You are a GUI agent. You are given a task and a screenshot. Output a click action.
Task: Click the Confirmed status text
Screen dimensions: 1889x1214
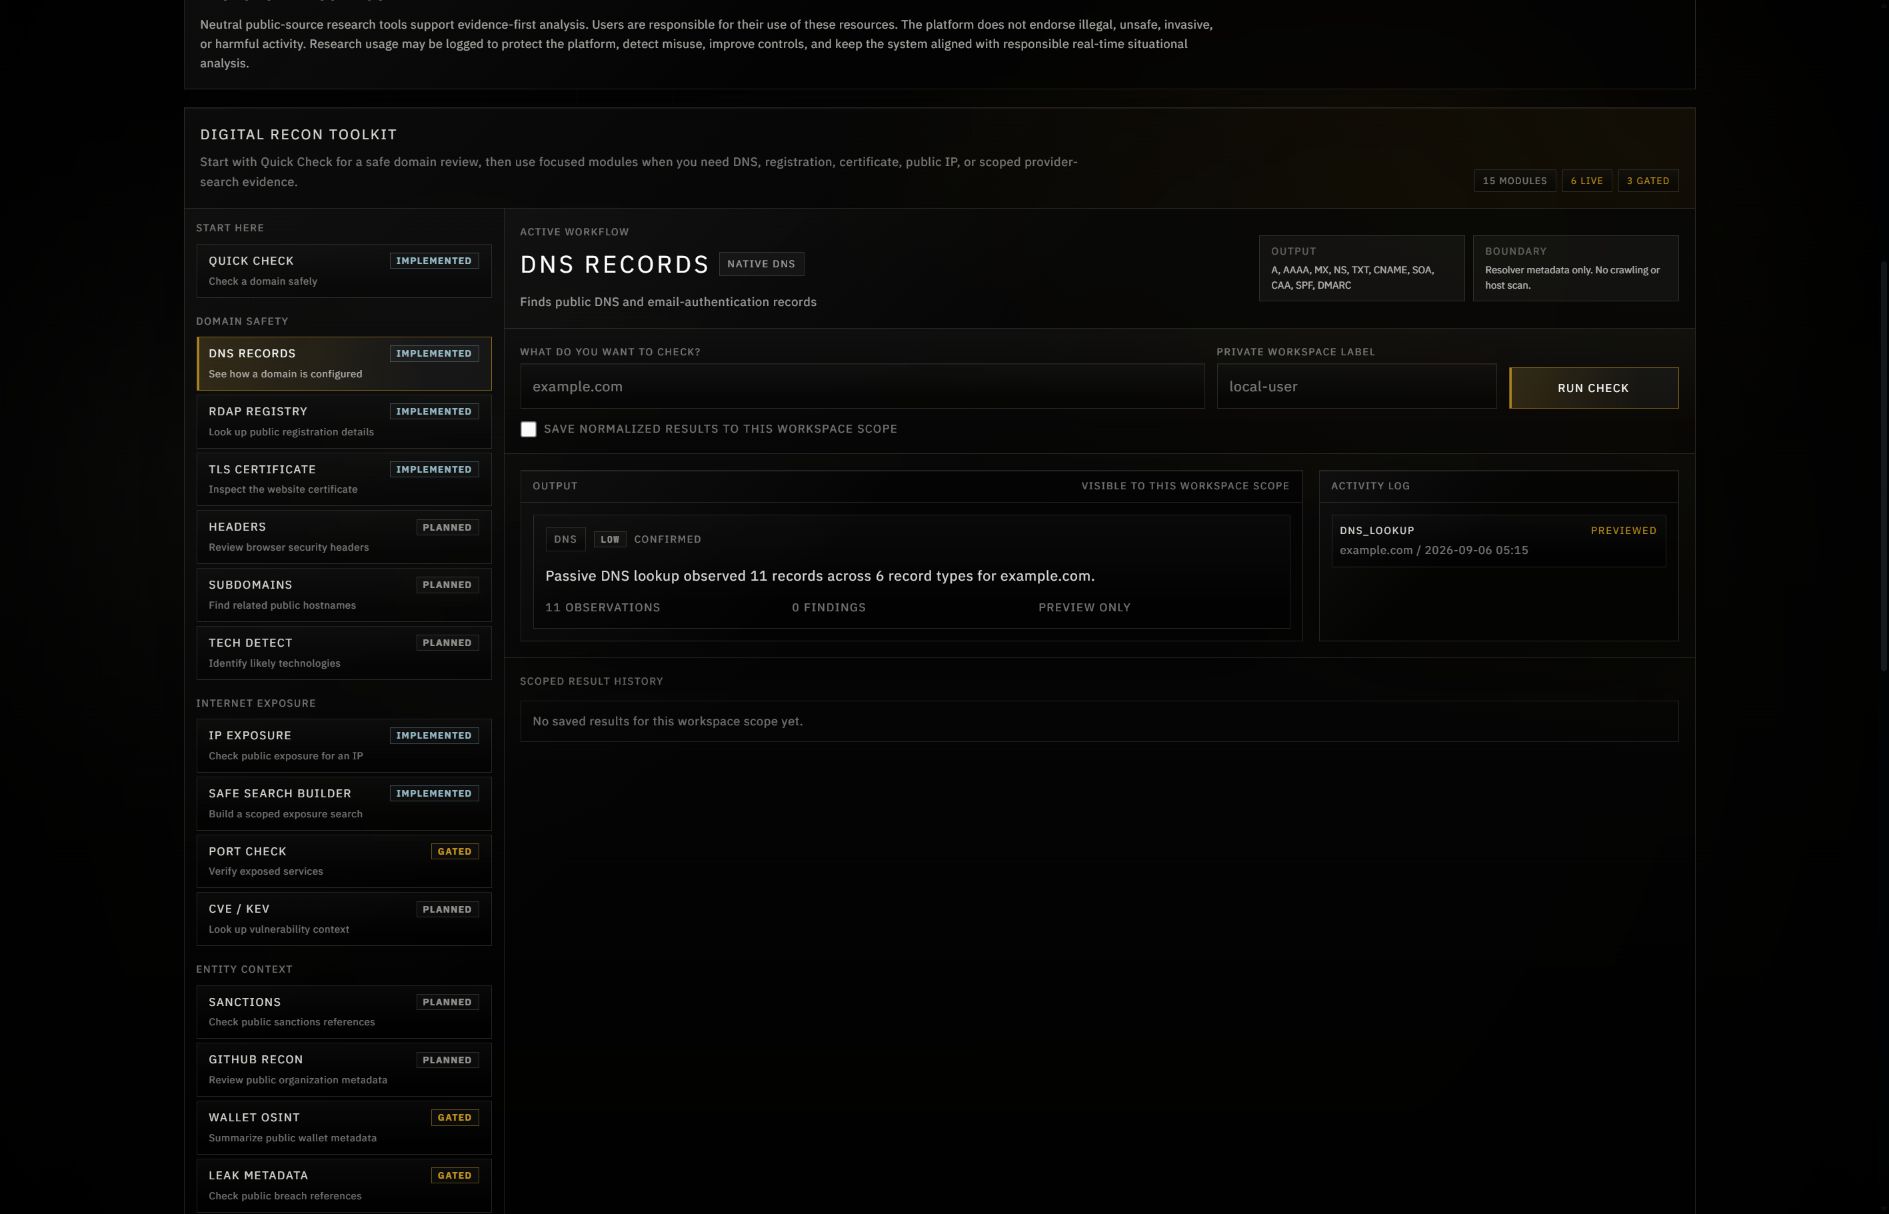667,539
